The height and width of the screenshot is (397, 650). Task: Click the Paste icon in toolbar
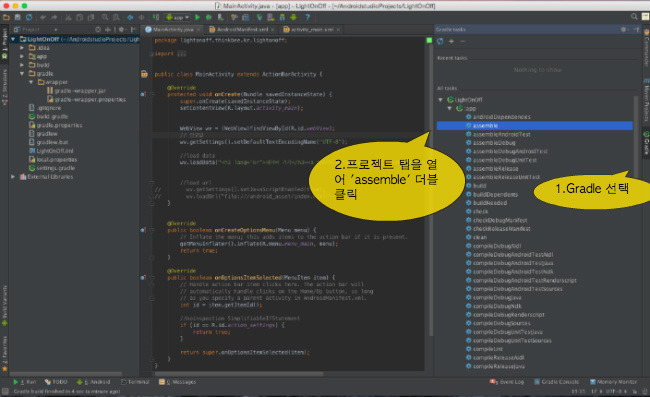click(x=91, y=17)
